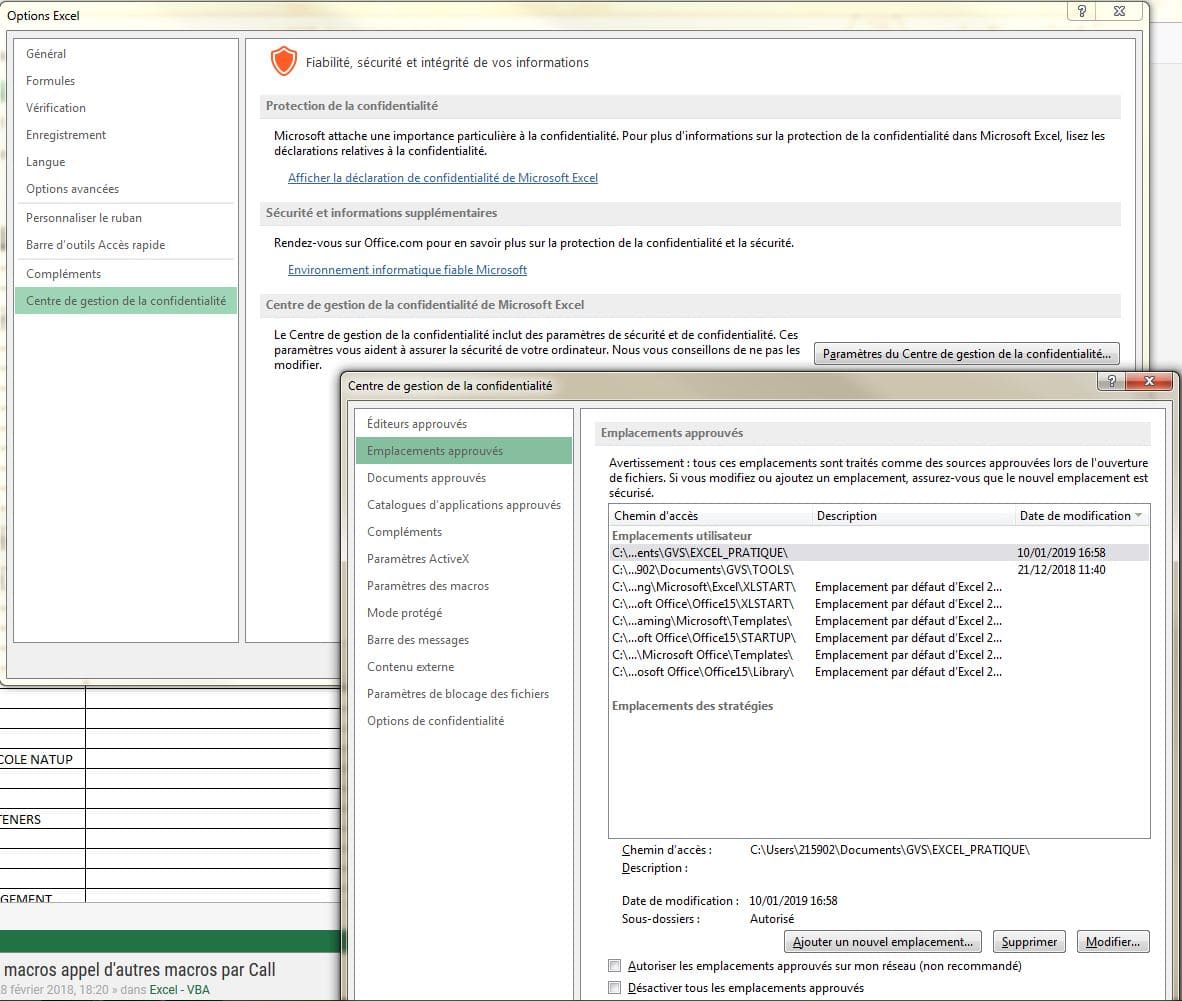The image size is (1182, 1001).
Task: Sort by Date de modification dropdown arrow
Action: coord(1138,516)
